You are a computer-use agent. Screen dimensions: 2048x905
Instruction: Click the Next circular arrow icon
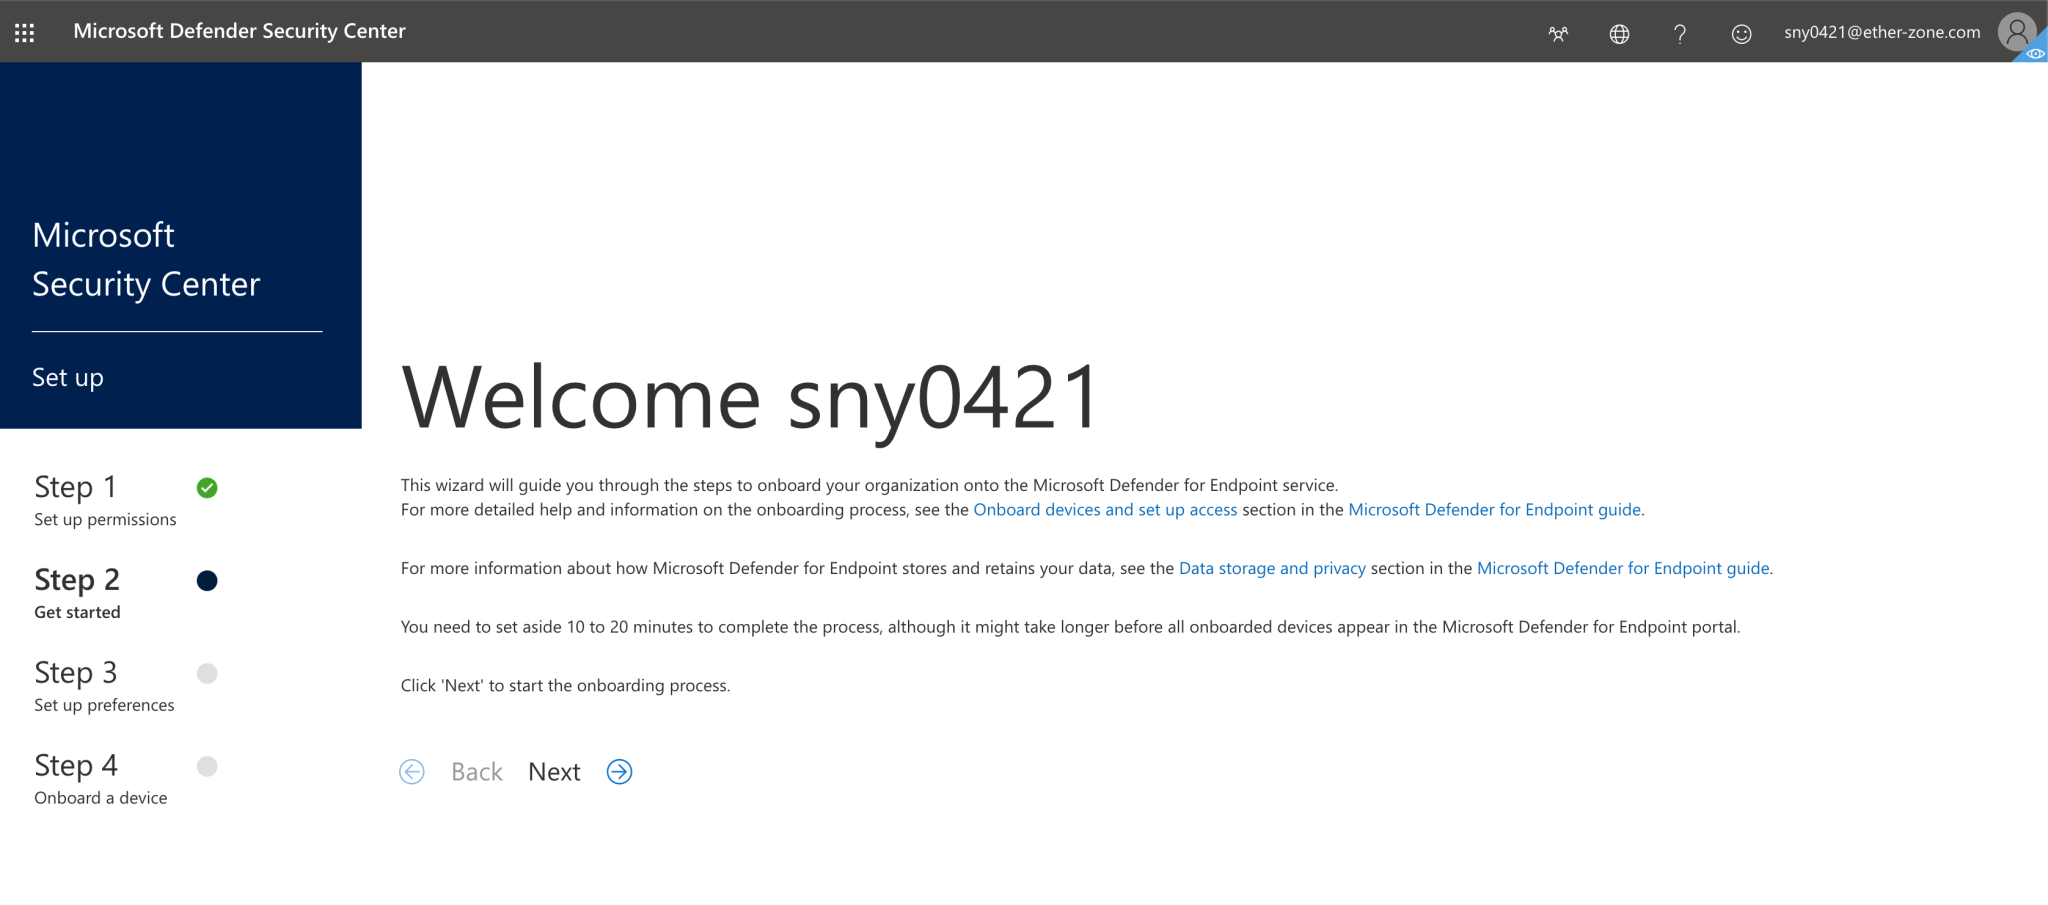618,771
